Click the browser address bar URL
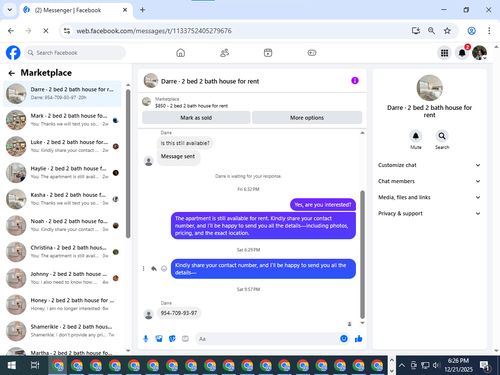Image resolution: width=500 pixels, height=375 pixels. coord(154,31)
